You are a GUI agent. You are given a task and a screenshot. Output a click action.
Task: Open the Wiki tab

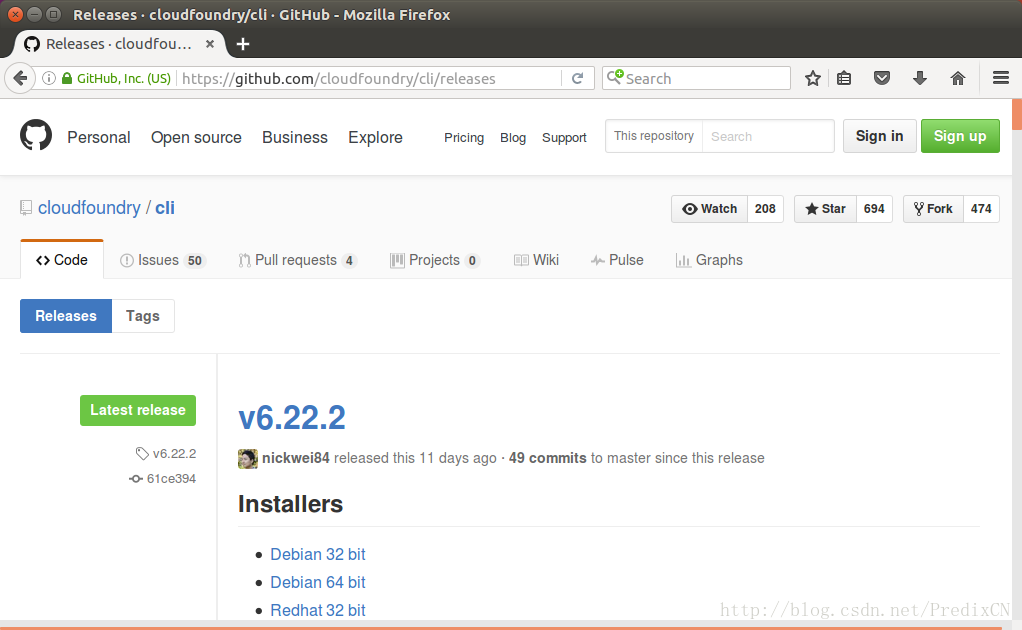pos(536,260)
